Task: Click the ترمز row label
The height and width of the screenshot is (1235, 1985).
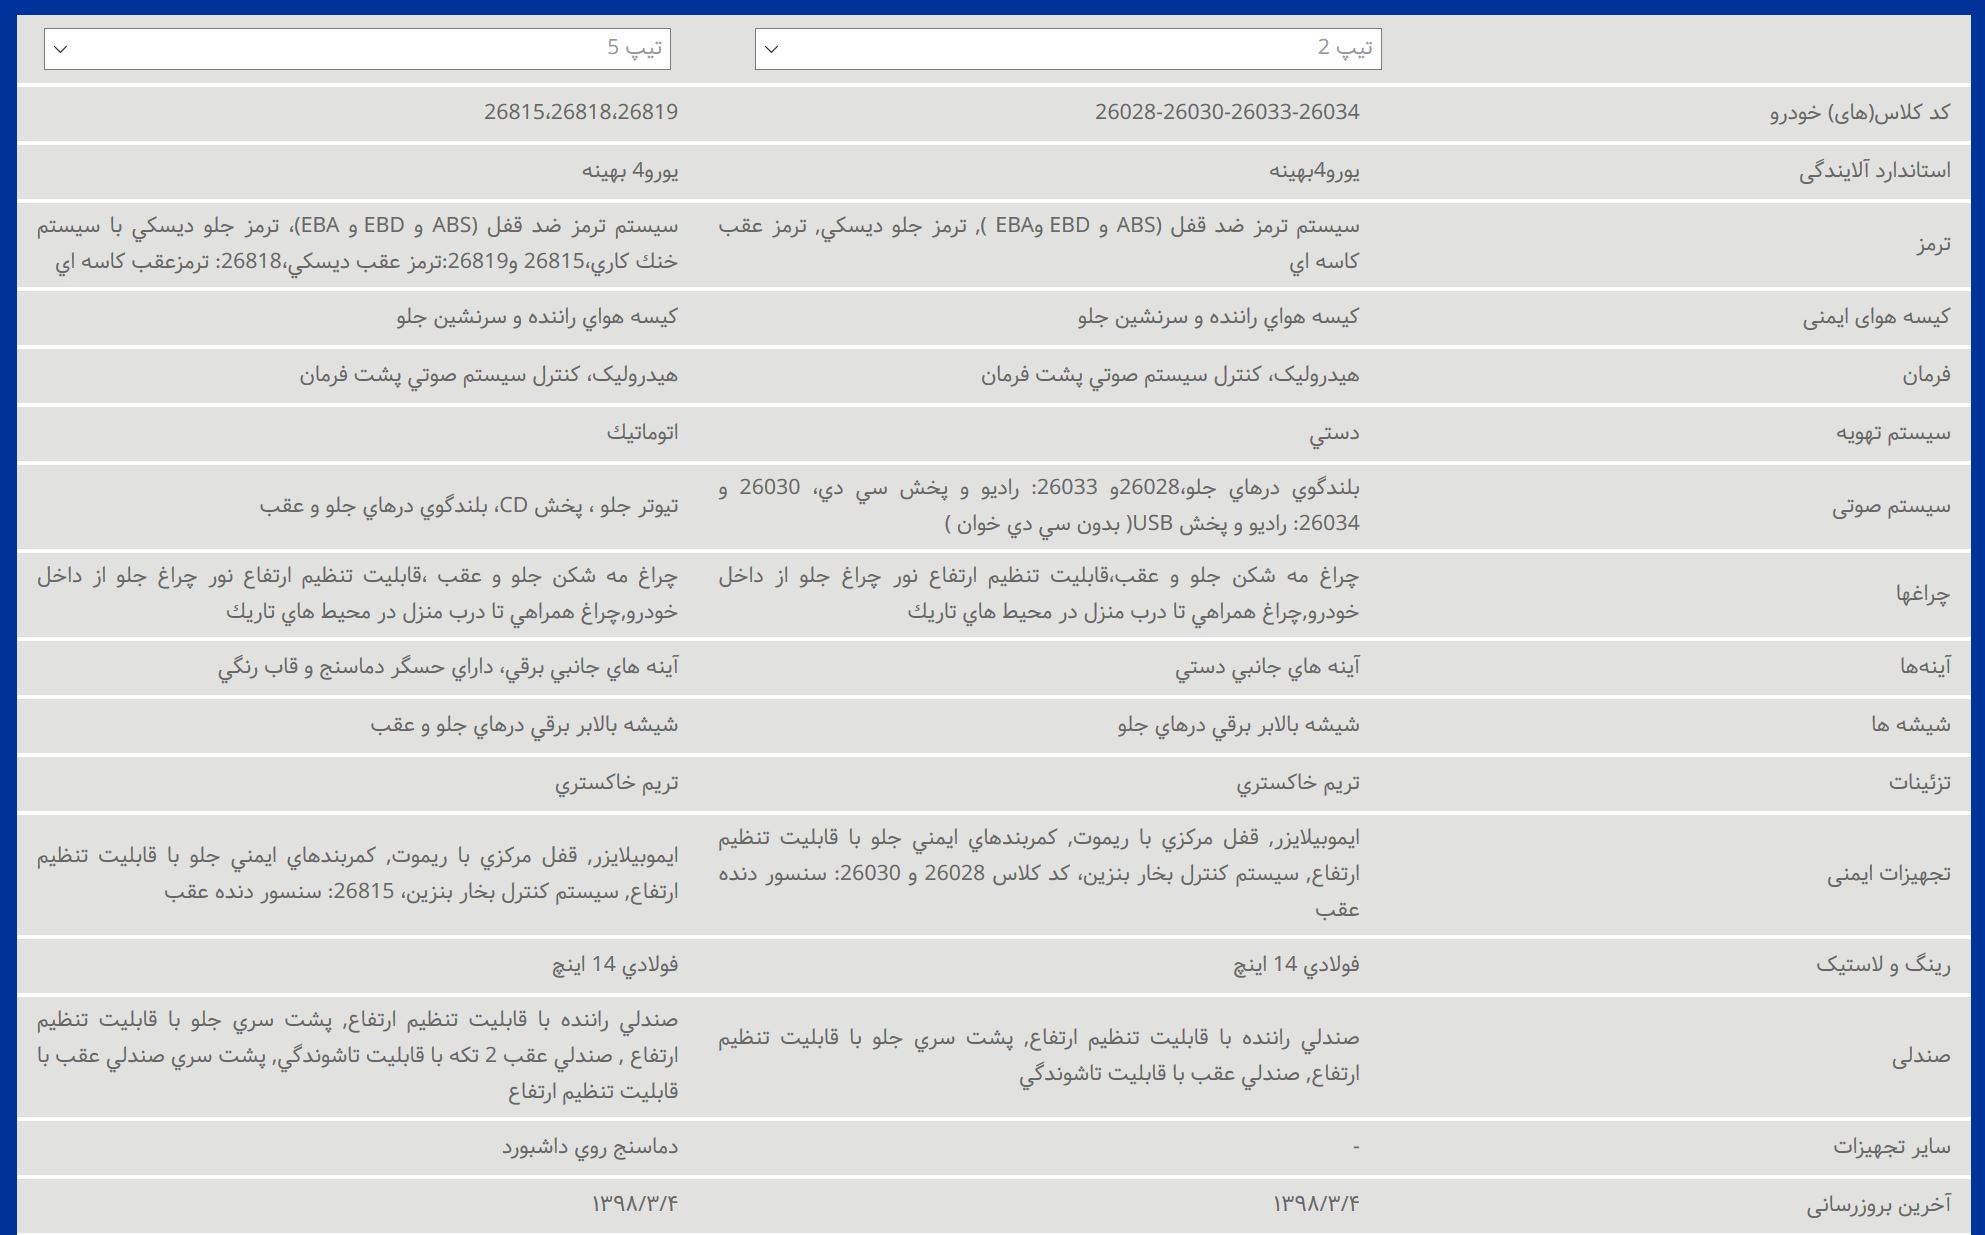Action: click(x=1932, y=244)
